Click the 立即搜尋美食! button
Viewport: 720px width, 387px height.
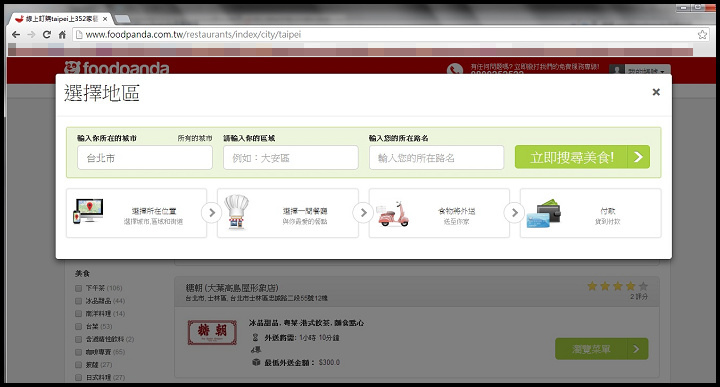click(x=582, y=157)
